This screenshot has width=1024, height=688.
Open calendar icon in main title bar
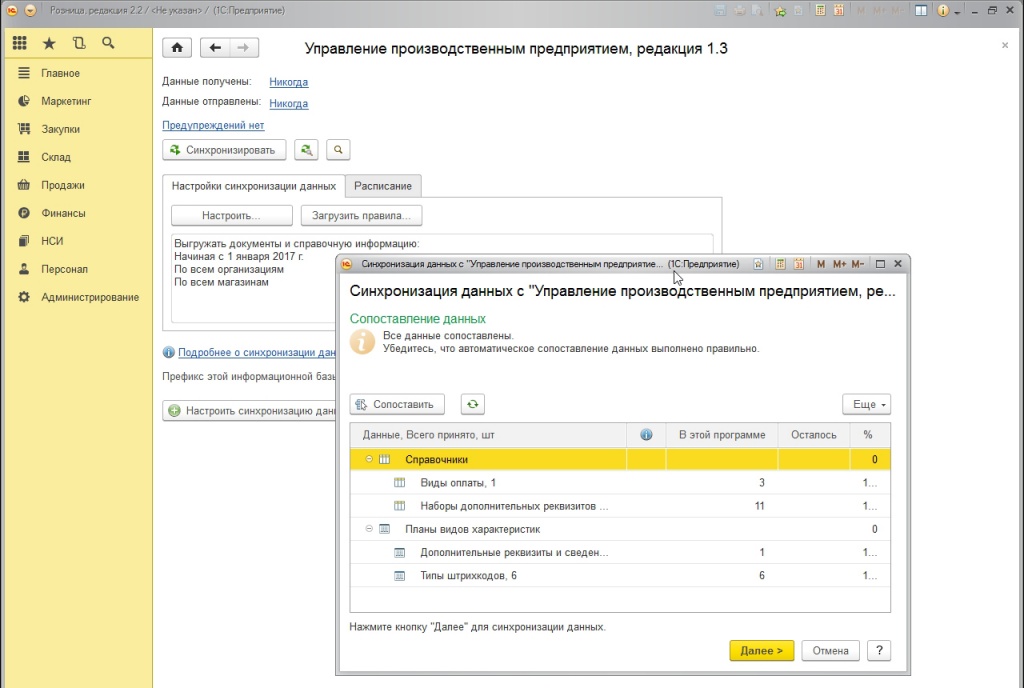838,10
